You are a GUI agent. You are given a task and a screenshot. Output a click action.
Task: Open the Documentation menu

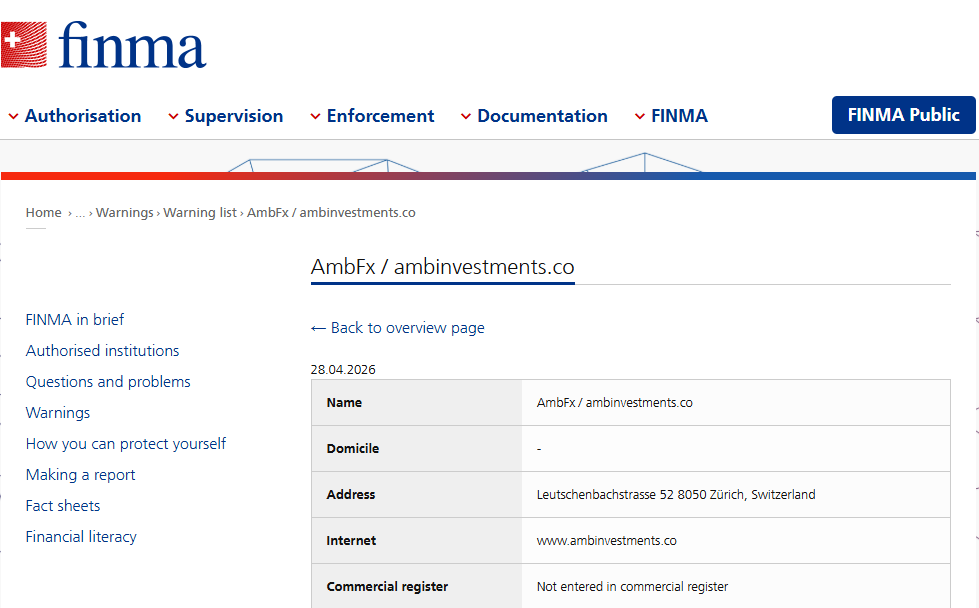pos(543,116)
